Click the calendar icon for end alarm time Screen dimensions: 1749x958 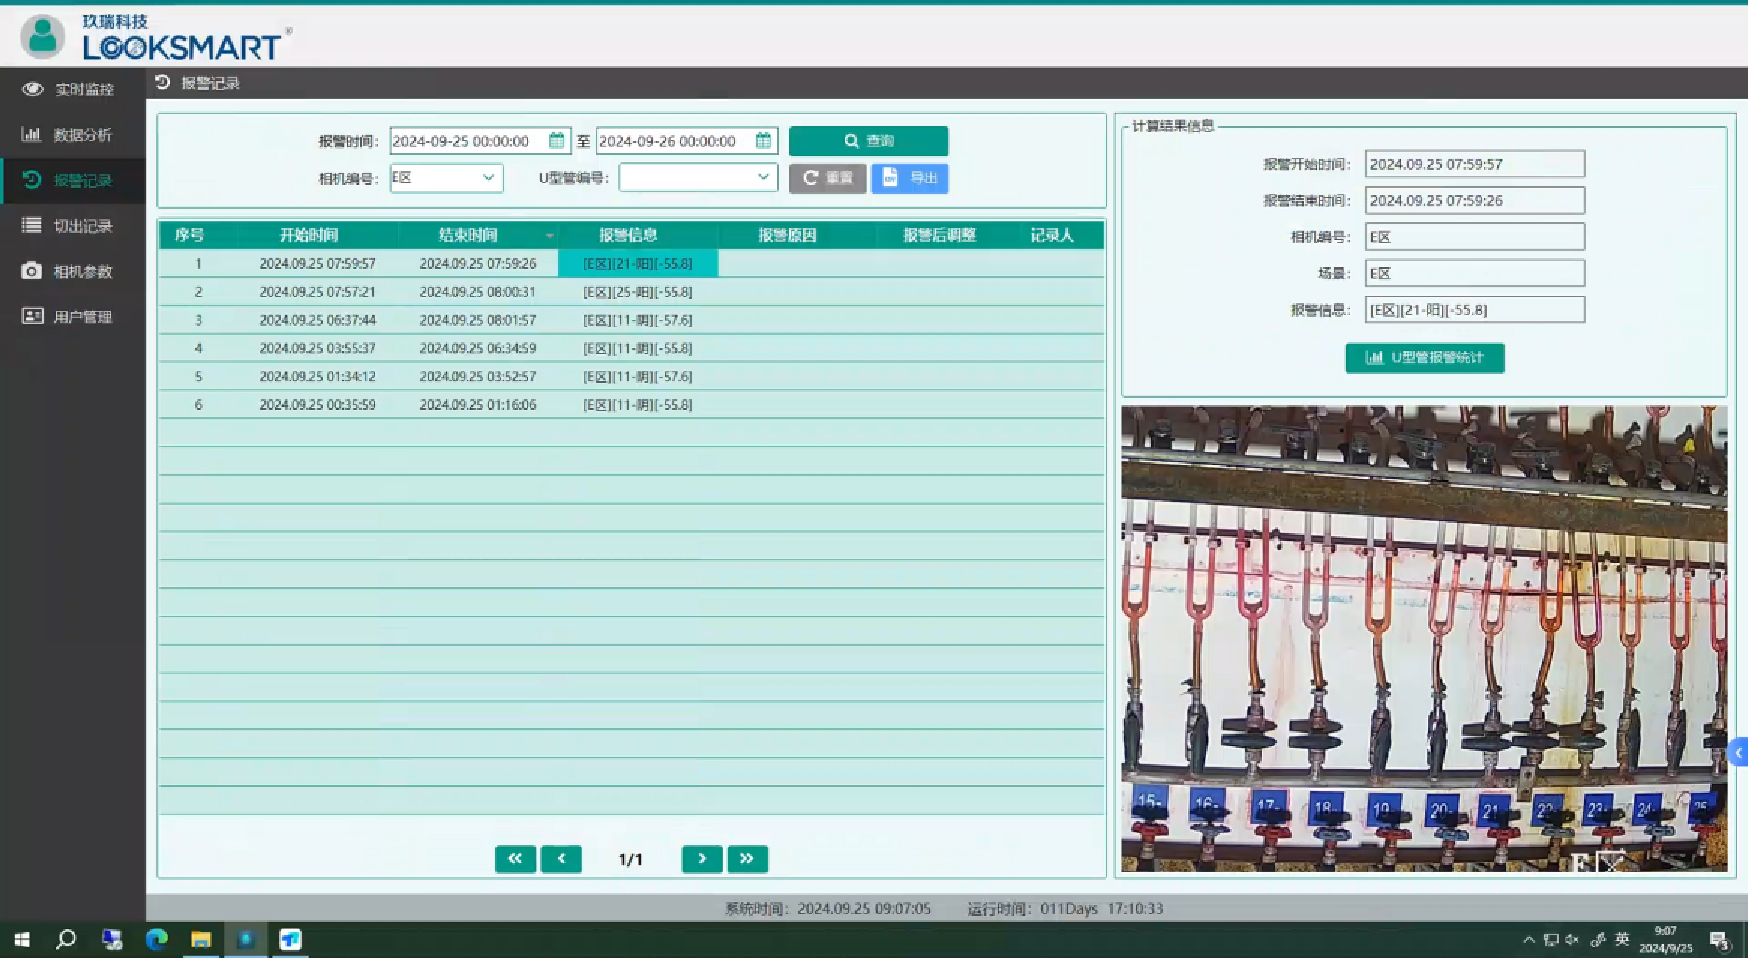[x=763, y=141]
